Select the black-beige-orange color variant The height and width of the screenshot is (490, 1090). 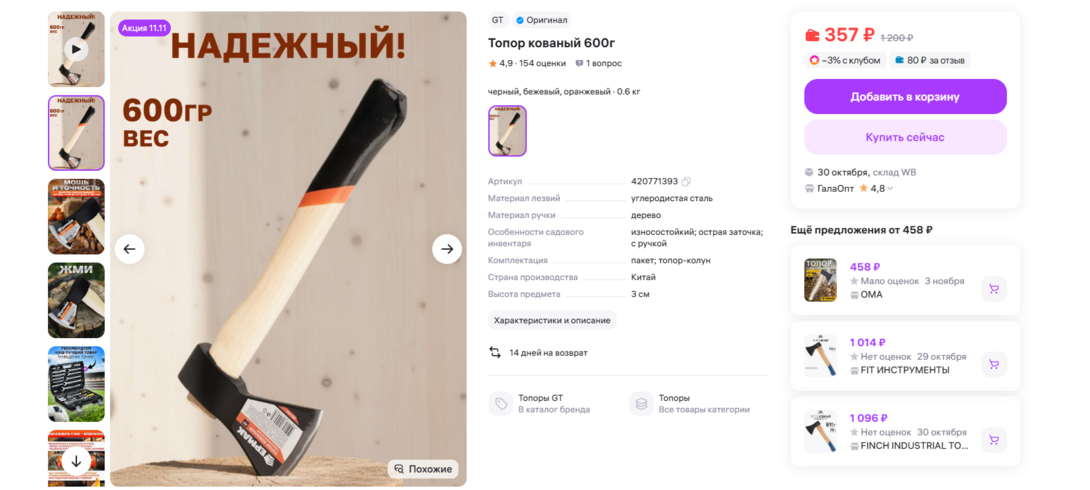[507, 131]
